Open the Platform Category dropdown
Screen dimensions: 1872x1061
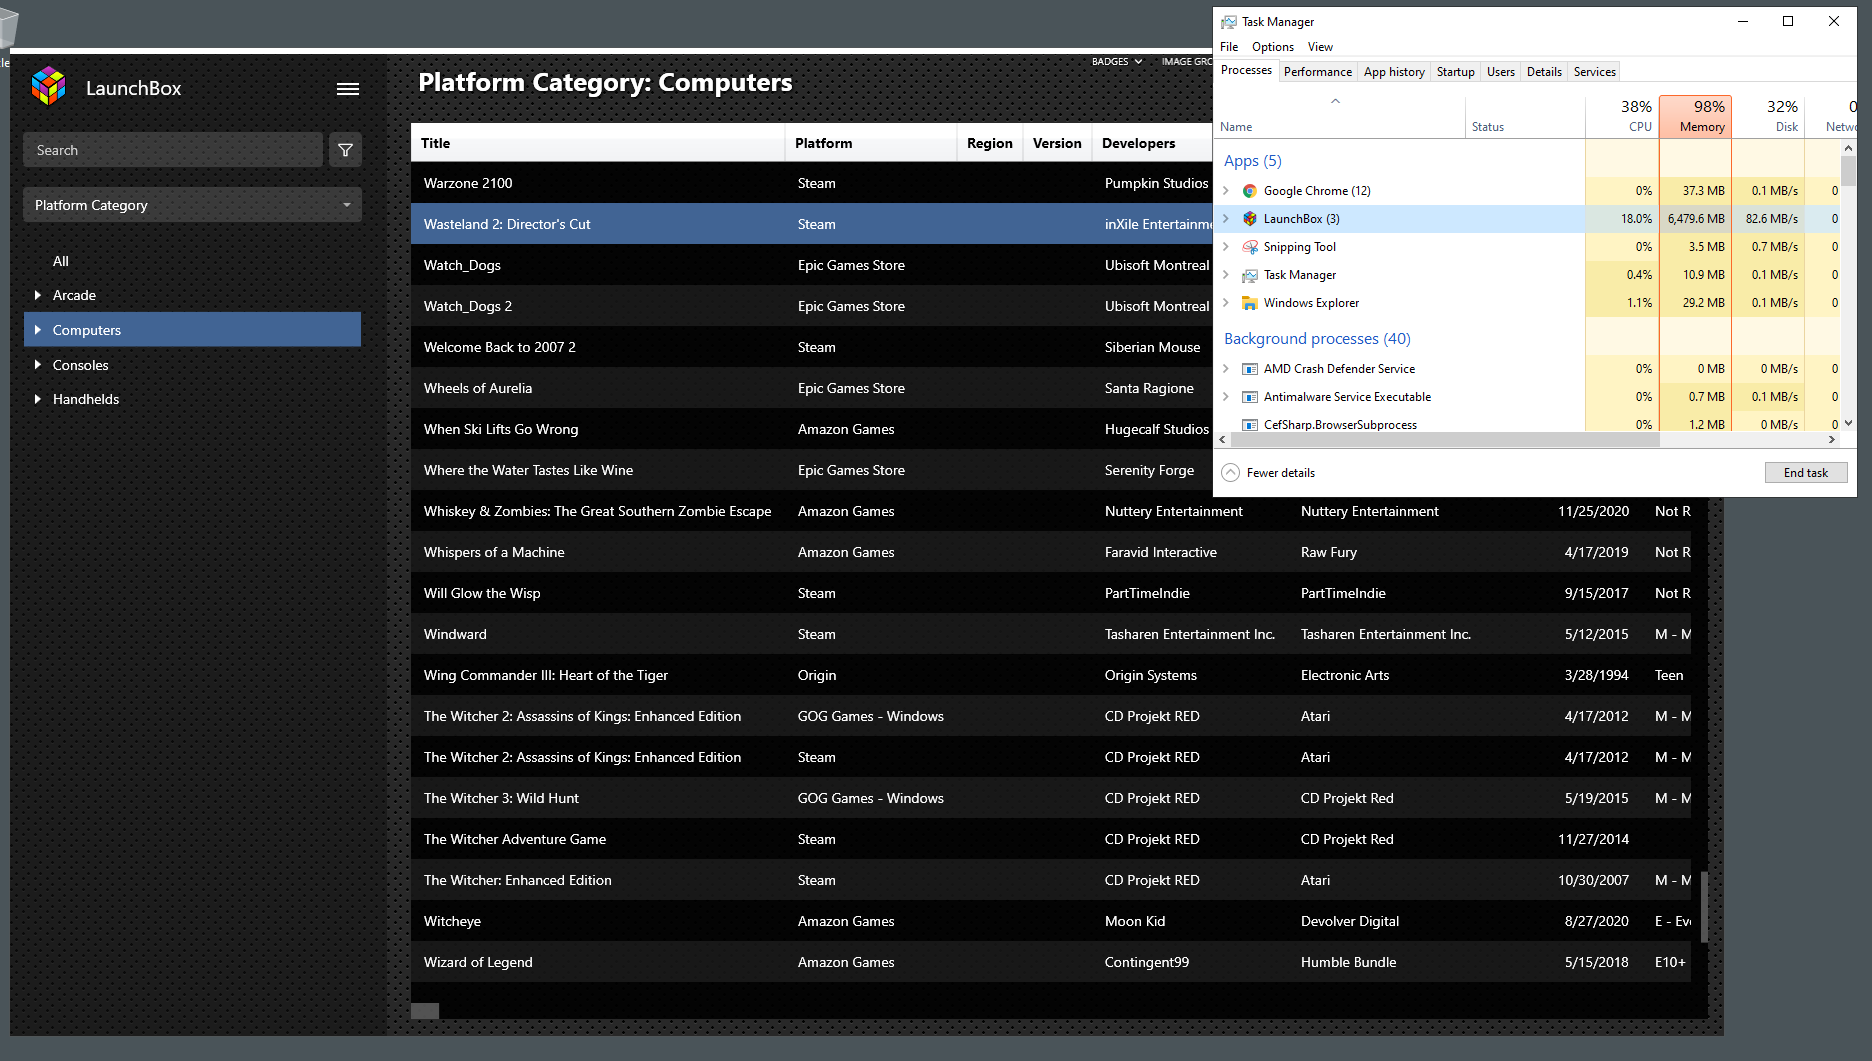[x=192, y=205]
